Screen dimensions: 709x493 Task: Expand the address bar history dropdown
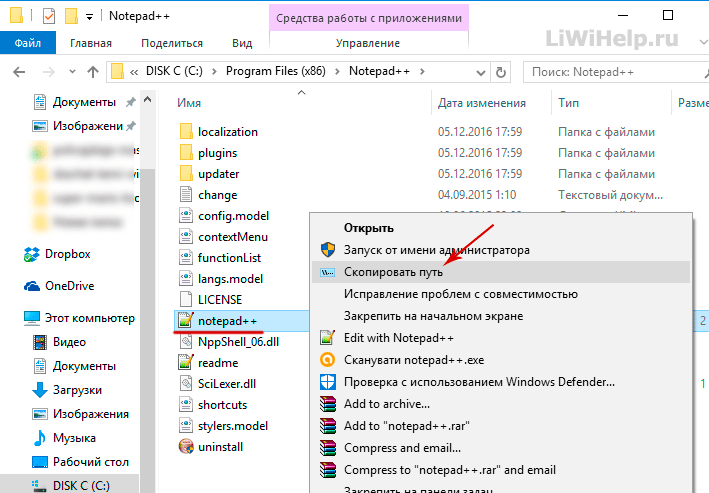click(x=481, y=72)
